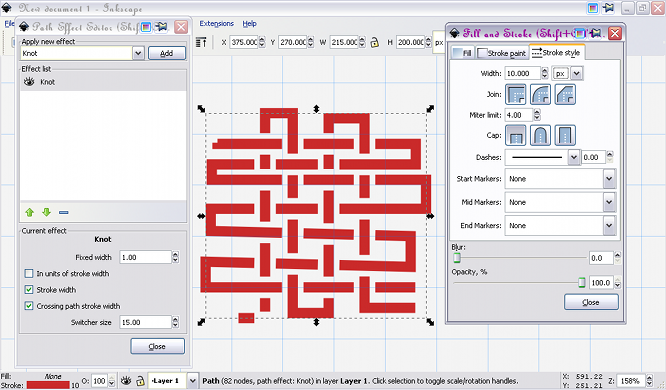Uncheck Crossing path stroke width
The image size is (666, 390).
coord(29,306)
